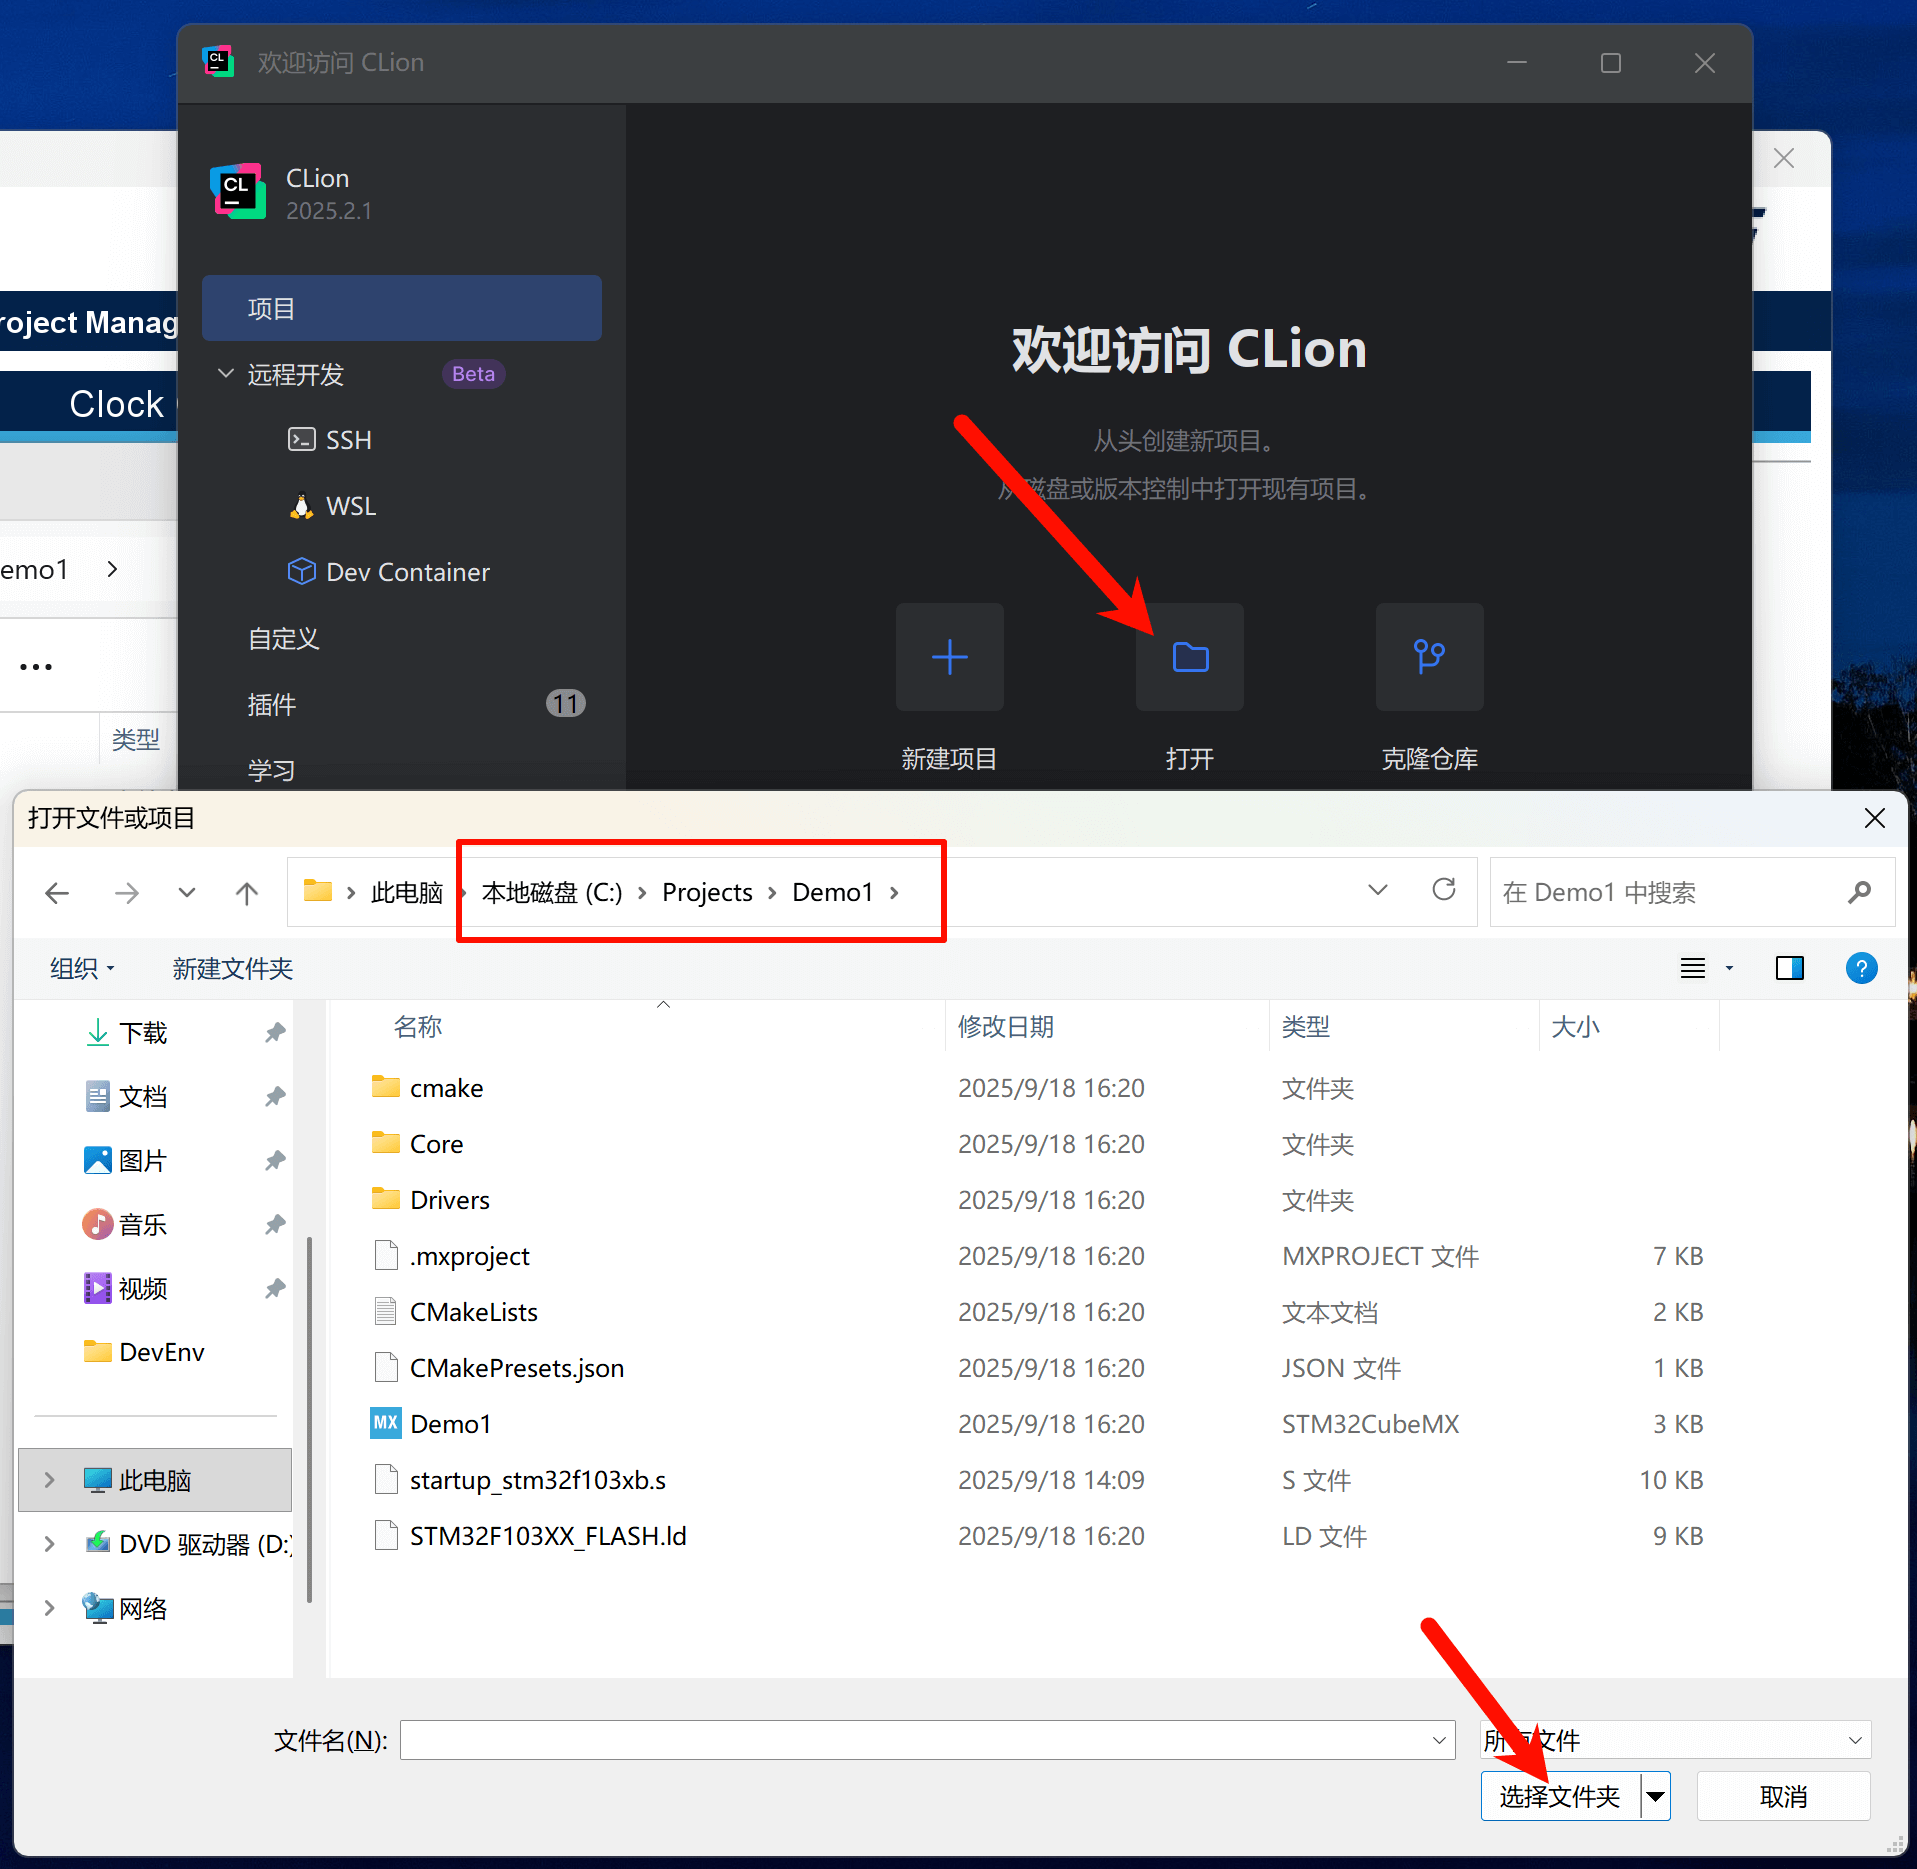Click the back arrow in file dialog
1917x1869 pixels.
[58, 892]
